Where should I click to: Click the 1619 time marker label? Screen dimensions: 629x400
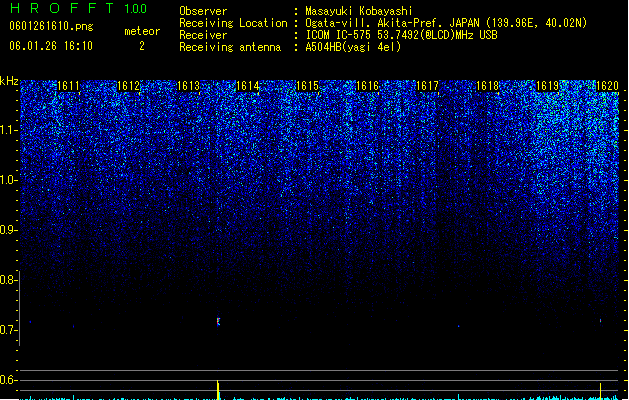(548, 86)
